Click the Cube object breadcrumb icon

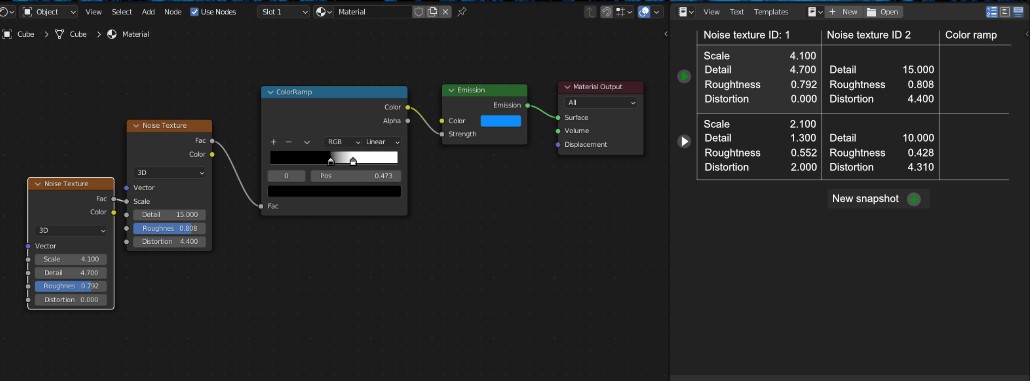coord(7,34)
